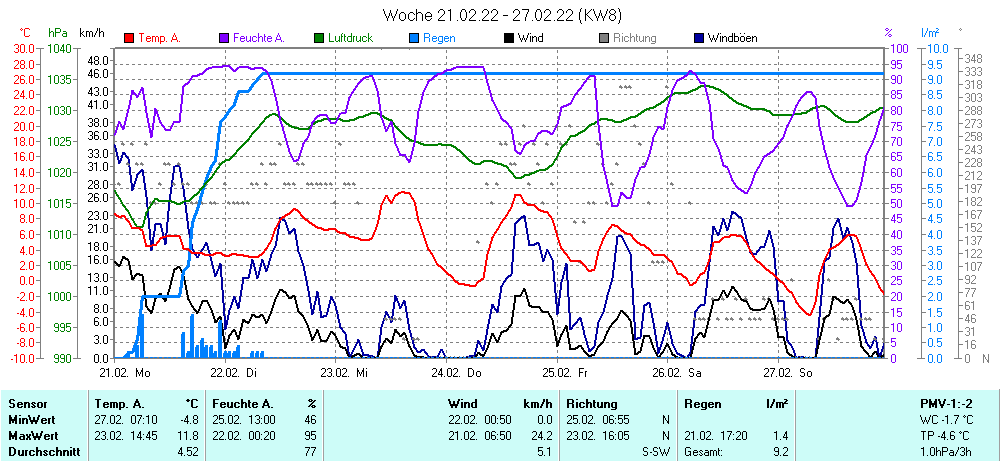Click the 25.02. Fr date marker
The height and width of the screenshot is (461, 1000).
click(564, 372)
